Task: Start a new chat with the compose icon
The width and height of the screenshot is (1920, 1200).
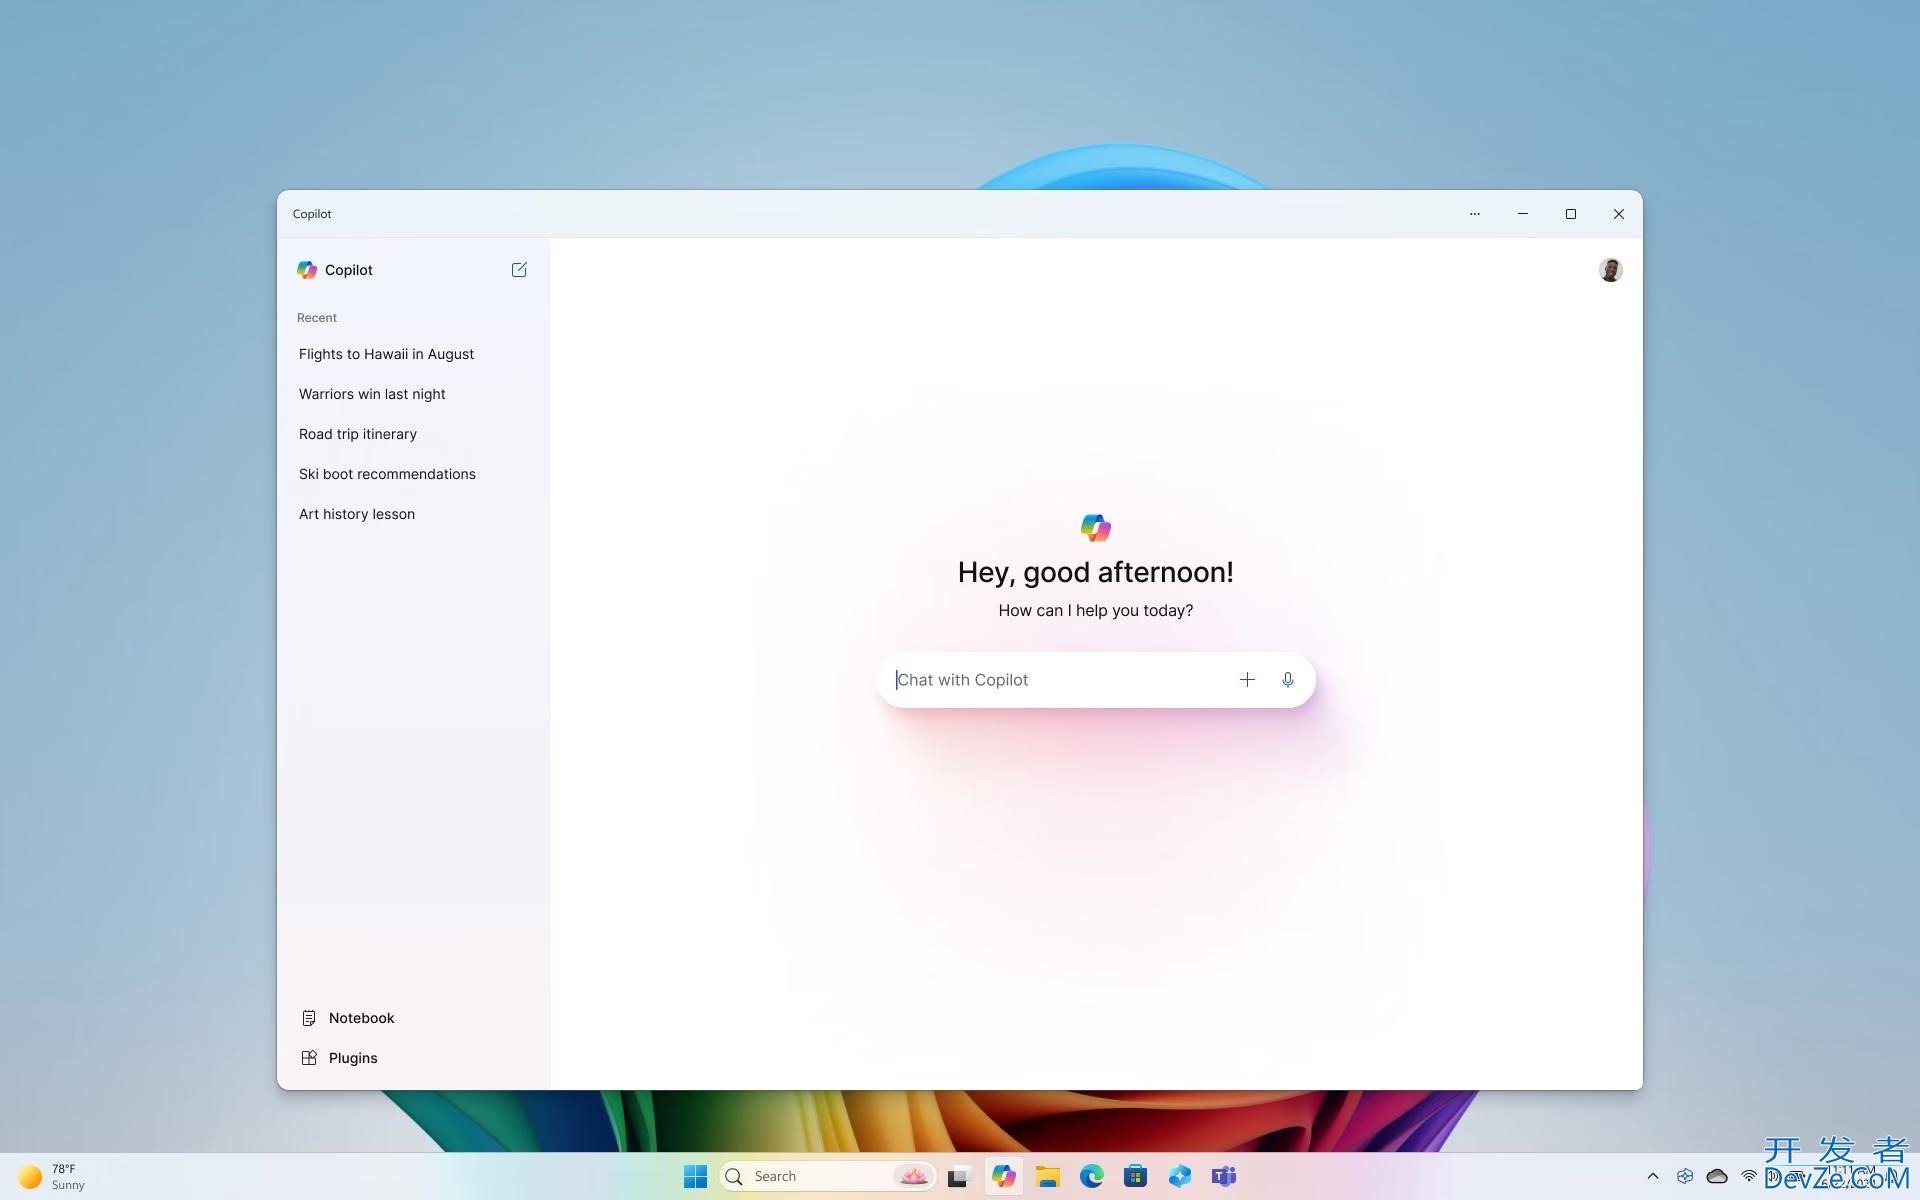Action: (519, 270)
